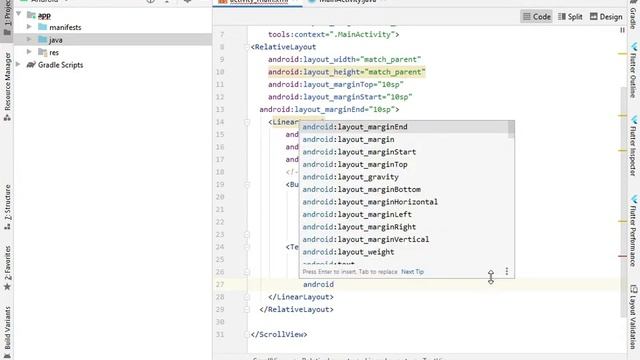Click line number 27 in gutter
This screenshot has width=640, height=360.
point(220,284)
